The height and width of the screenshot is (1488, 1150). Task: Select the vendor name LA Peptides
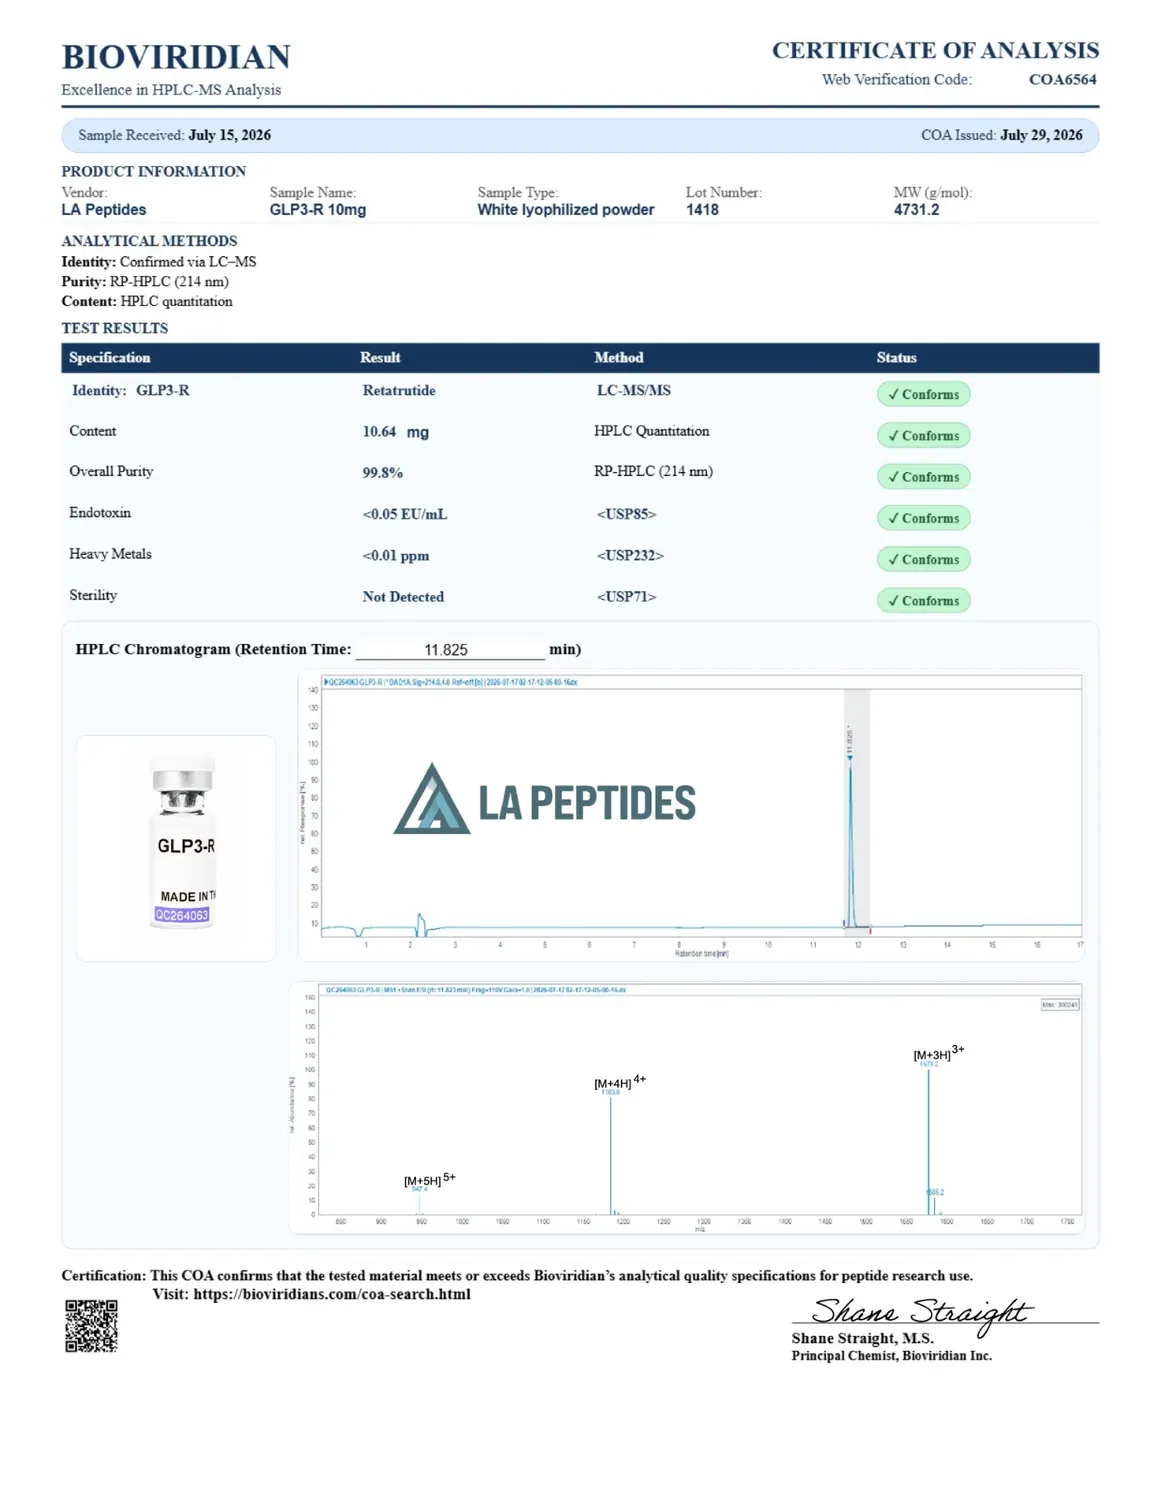pyautogui.click(x=104, y=210)
